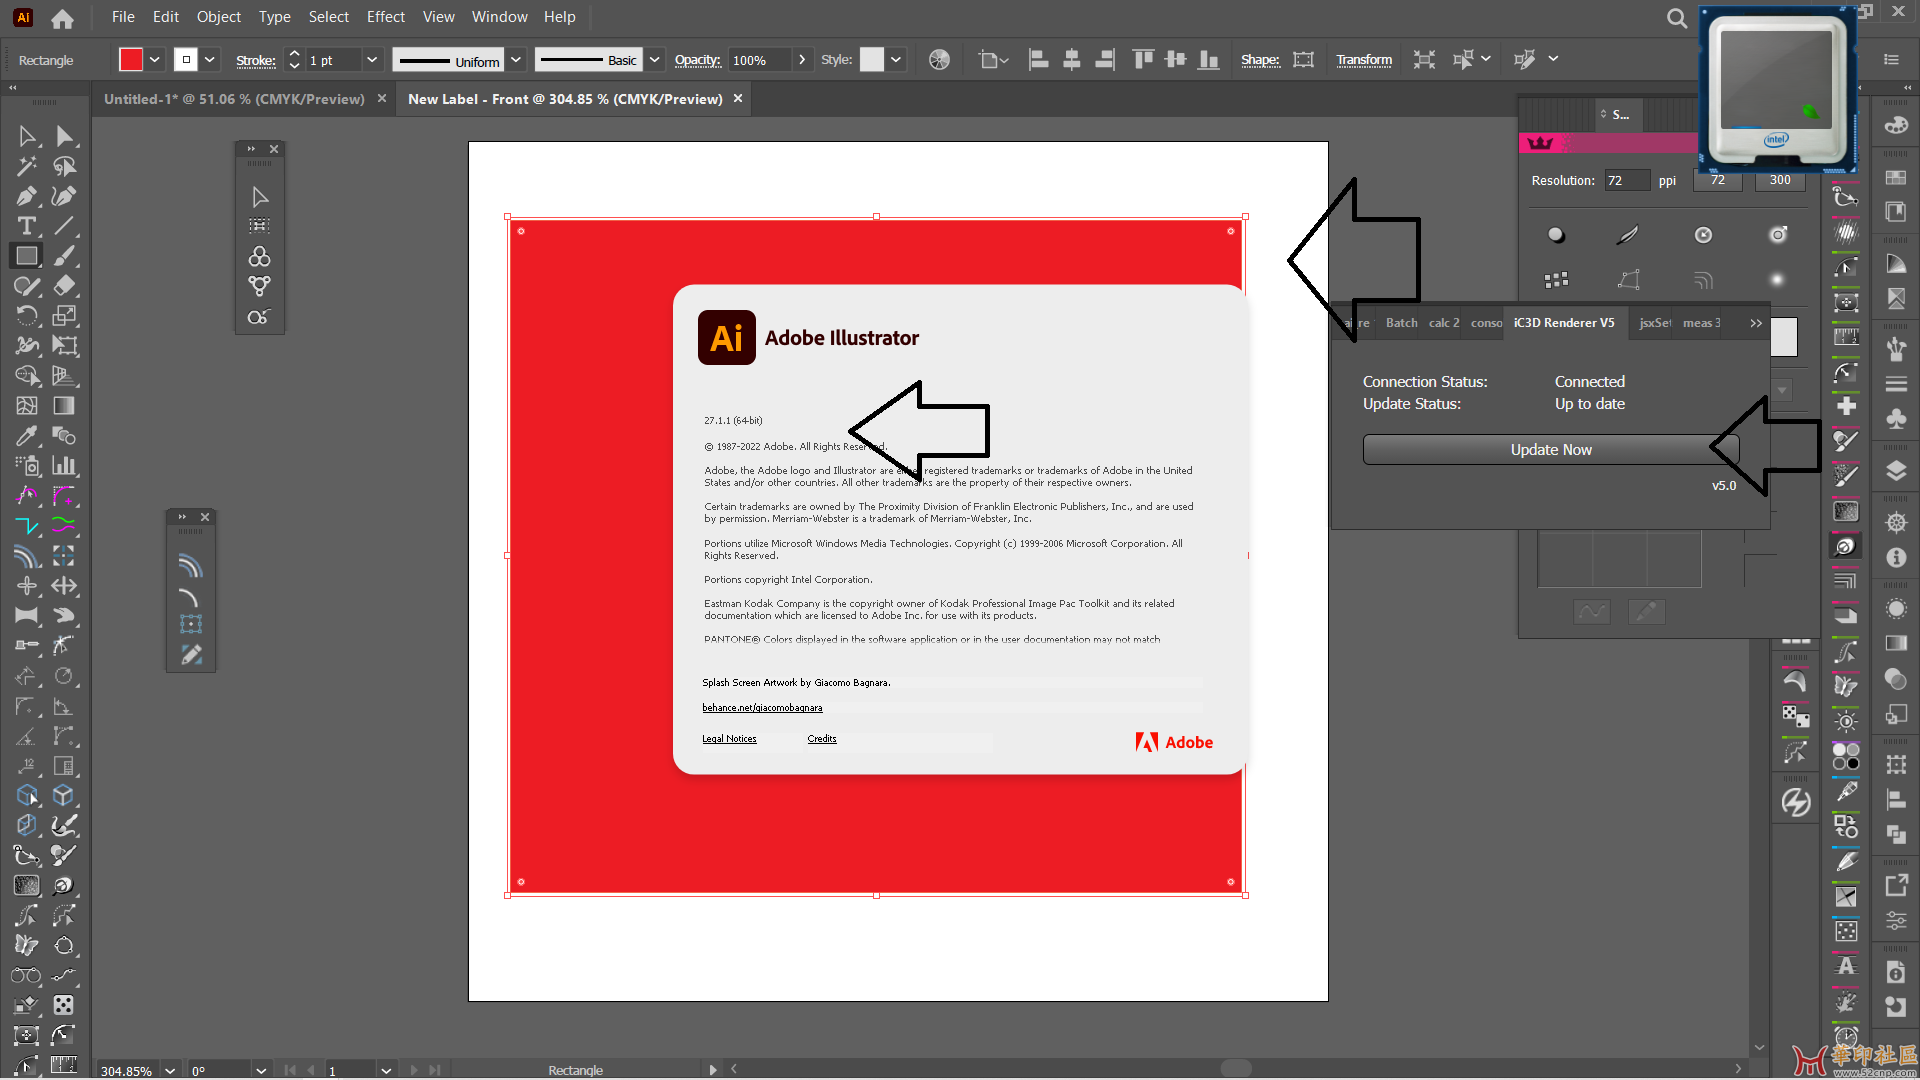
Task: Expand the Opacity value arrow
Action: tap(802, 60)
